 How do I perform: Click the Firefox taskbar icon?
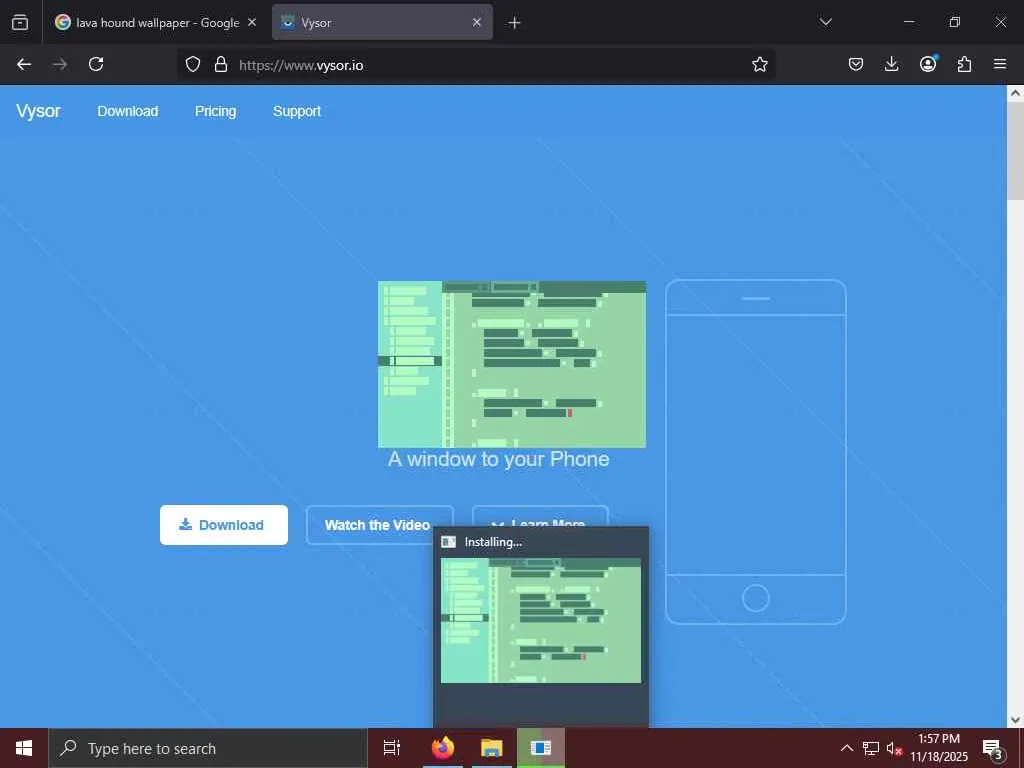443,748
